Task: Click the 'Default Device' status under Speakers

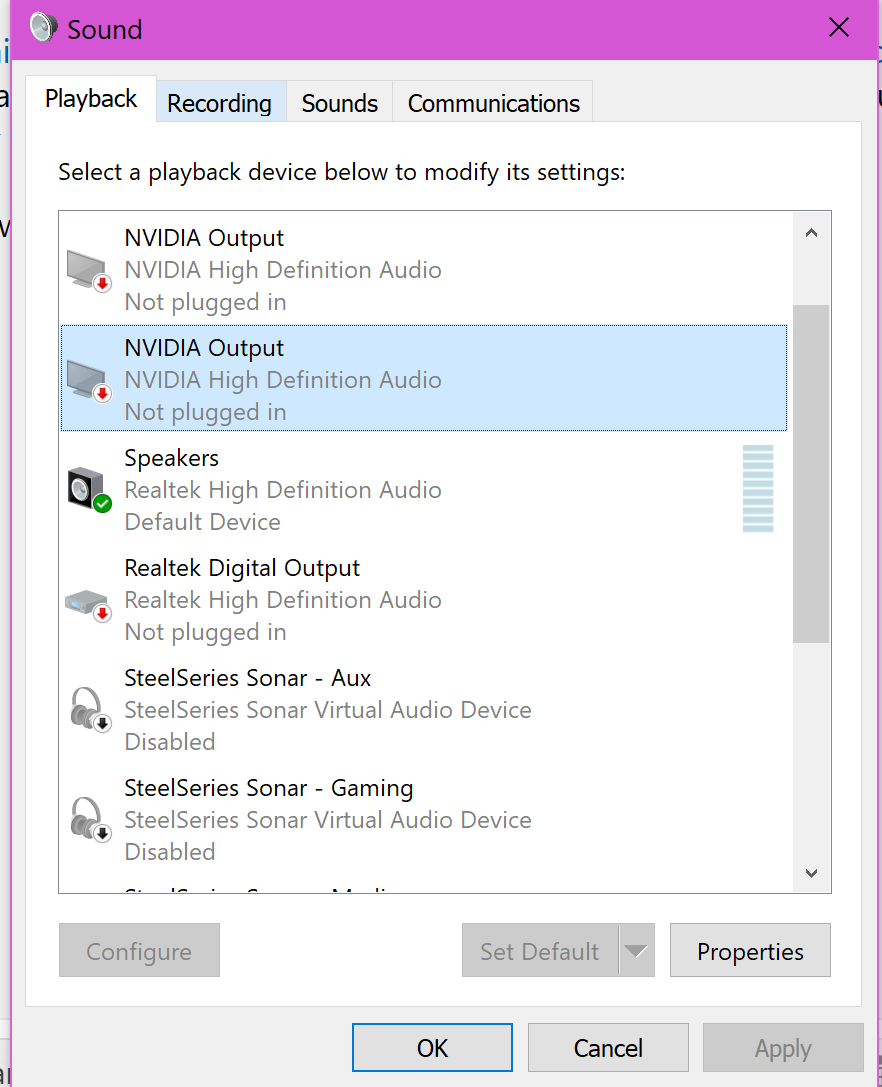Action: point(202,522)
